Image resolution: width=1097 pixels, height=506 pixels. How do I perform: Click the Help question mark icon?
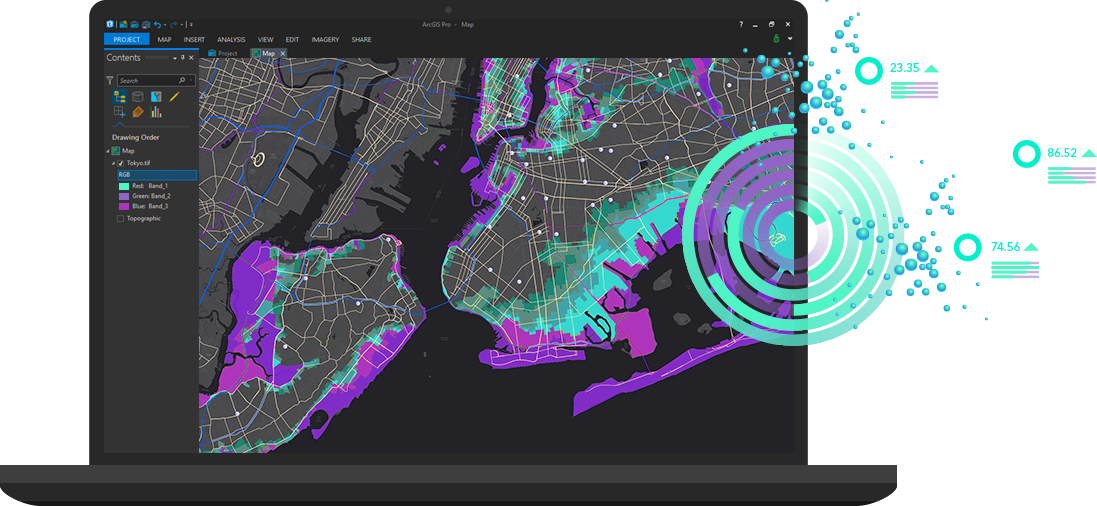pyautogui.click(x=742, y=24)
